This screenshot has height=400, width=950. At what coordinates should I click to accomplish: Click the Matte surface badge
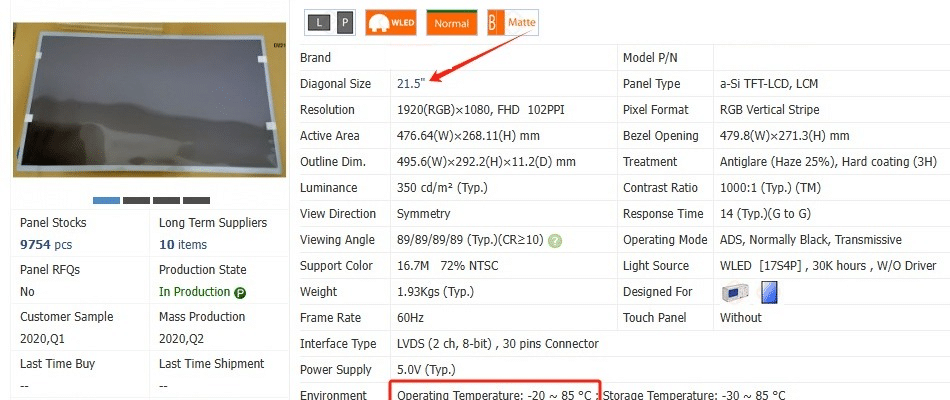[513, 23]
